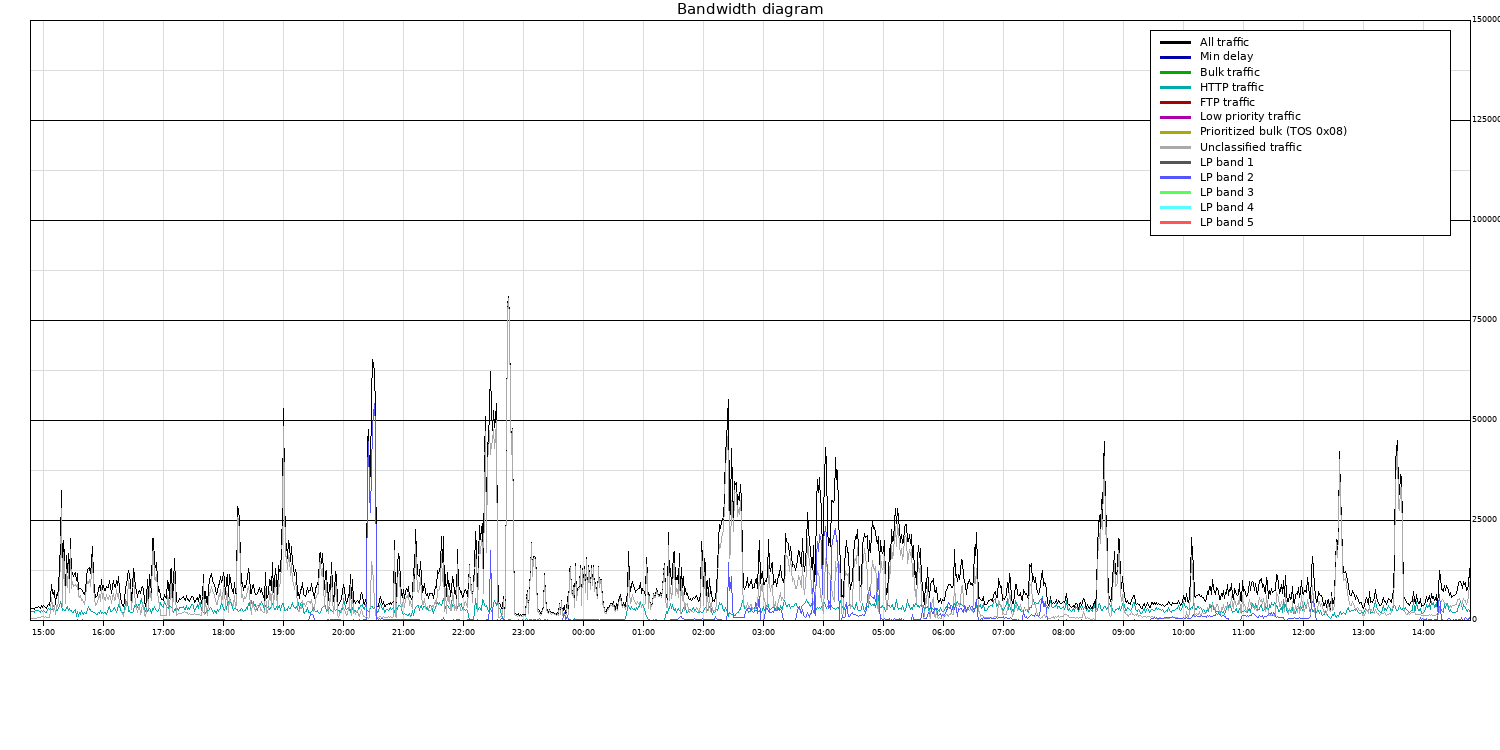Select the "LP band 5" legend entry
The image size is (1500, 750).
[1226, 222]
